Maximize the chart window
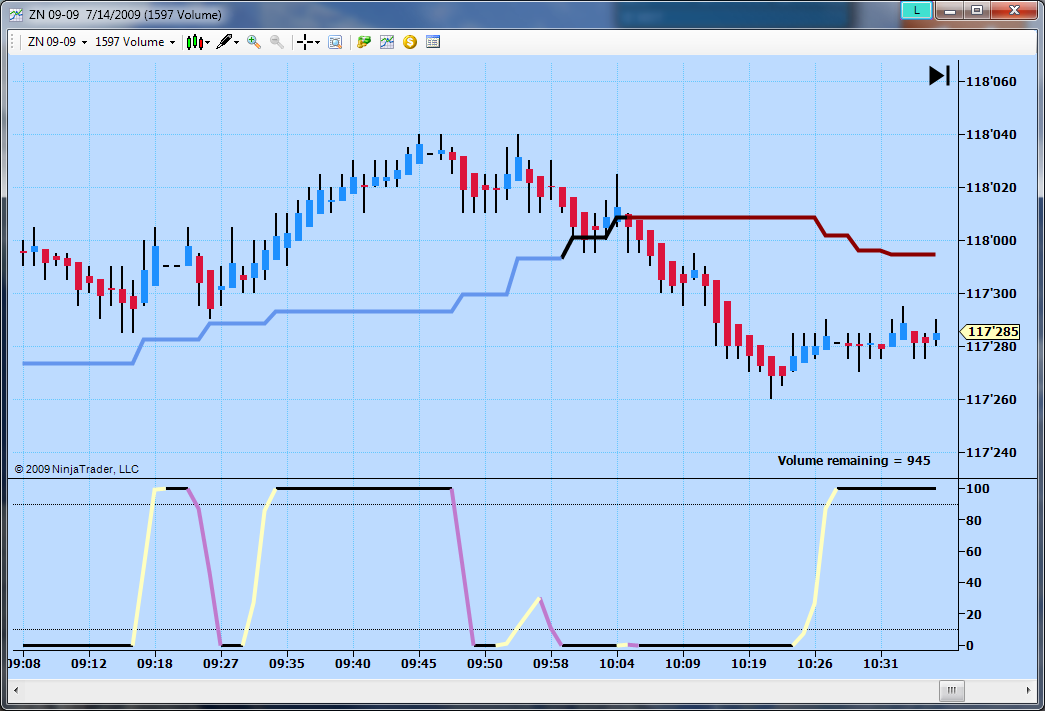1045x711 pixels. click(x=977, y=10)
